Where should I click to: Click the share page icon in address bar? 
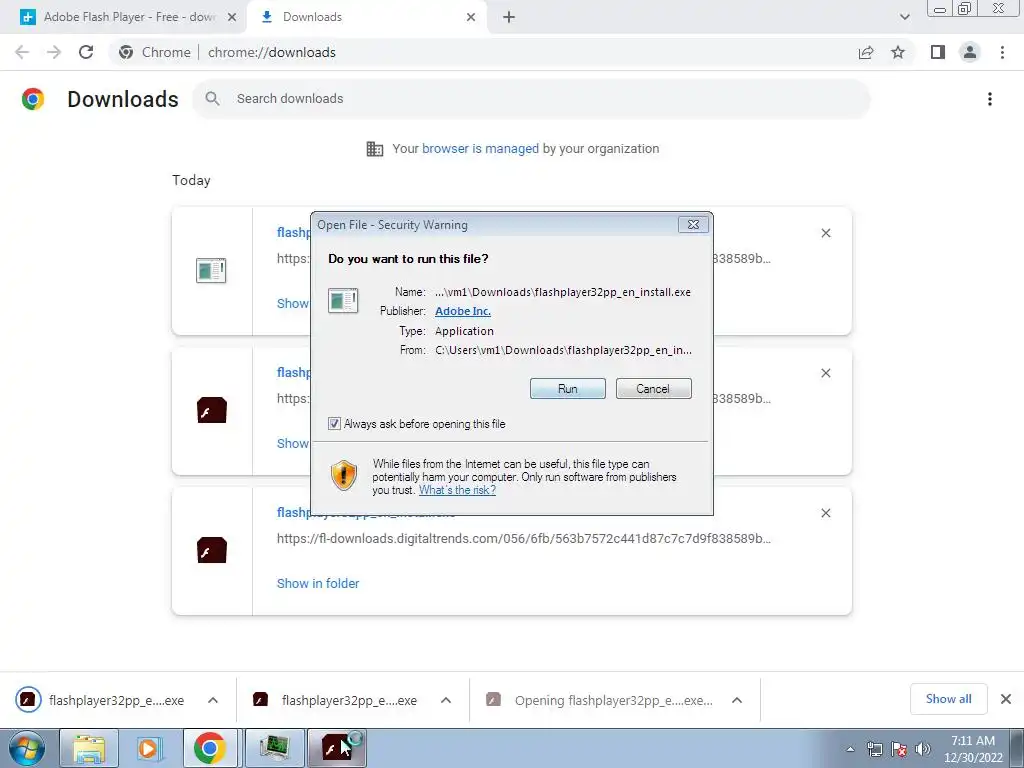(x=866, y=52)
